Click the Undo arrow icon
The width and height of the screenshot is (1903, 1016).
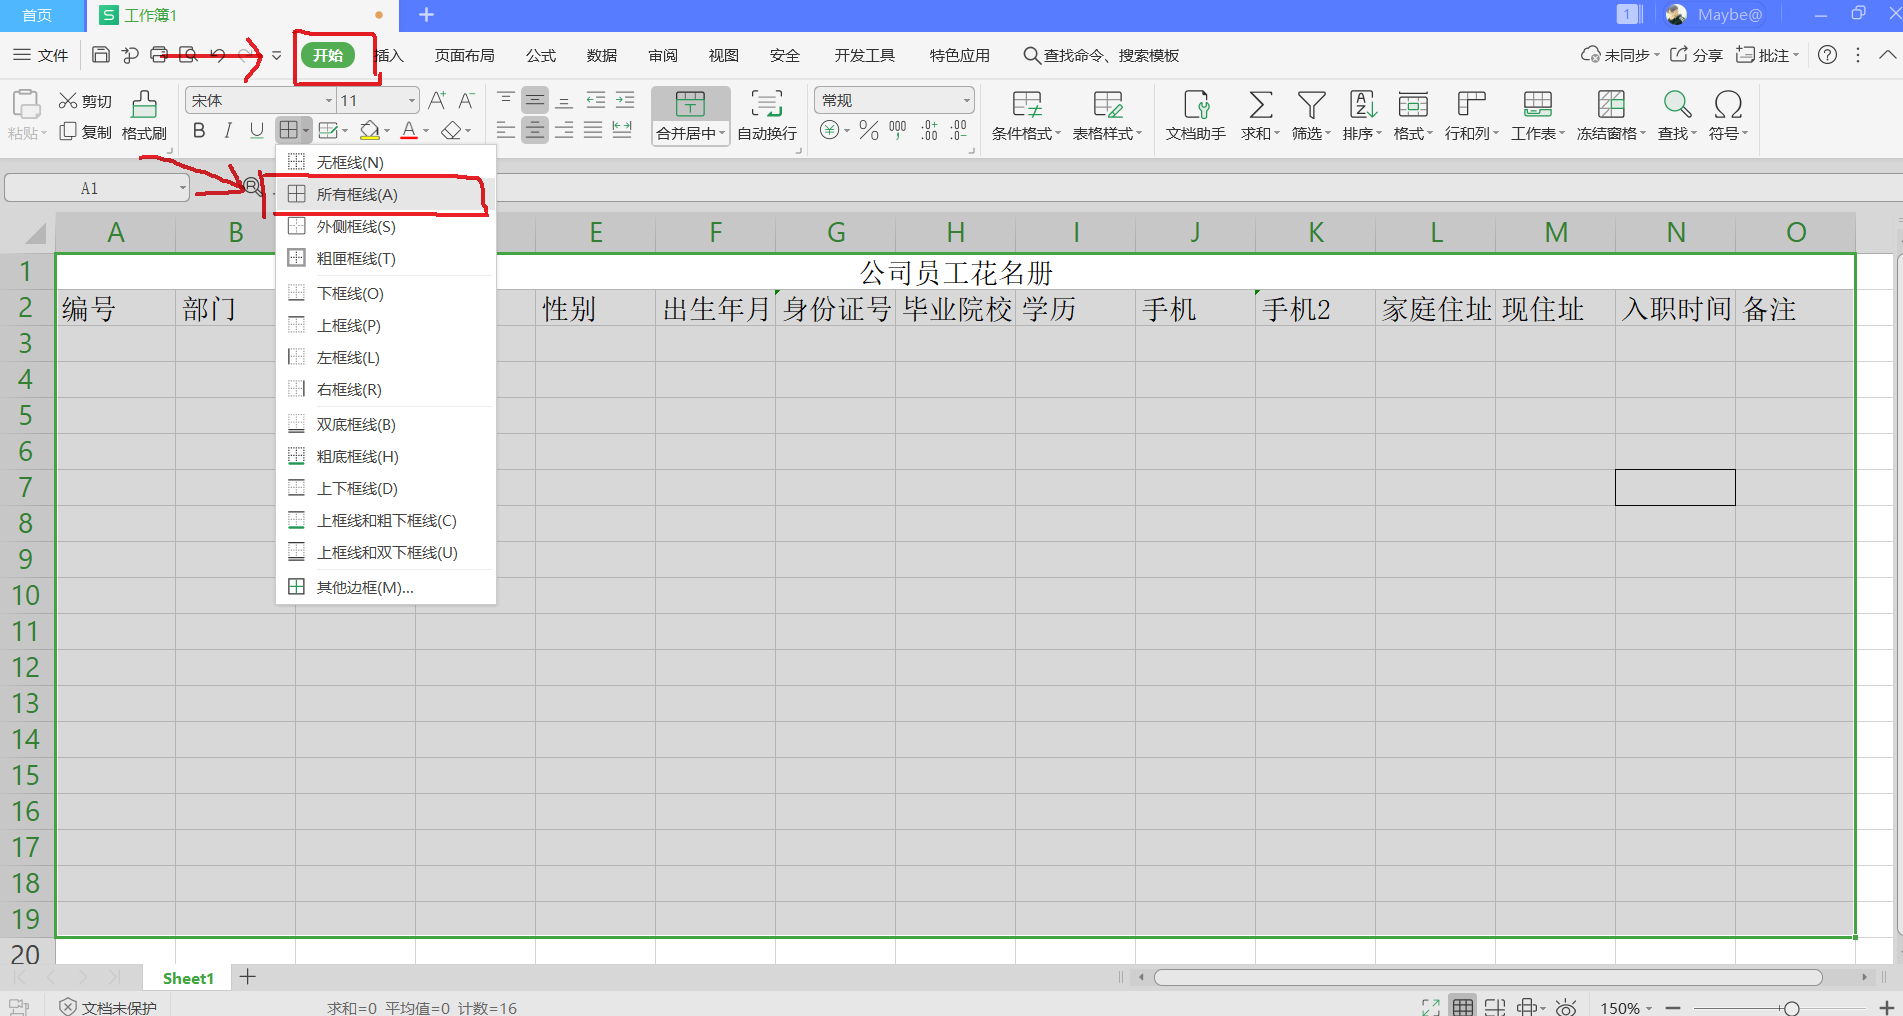[x=218, y=55]
